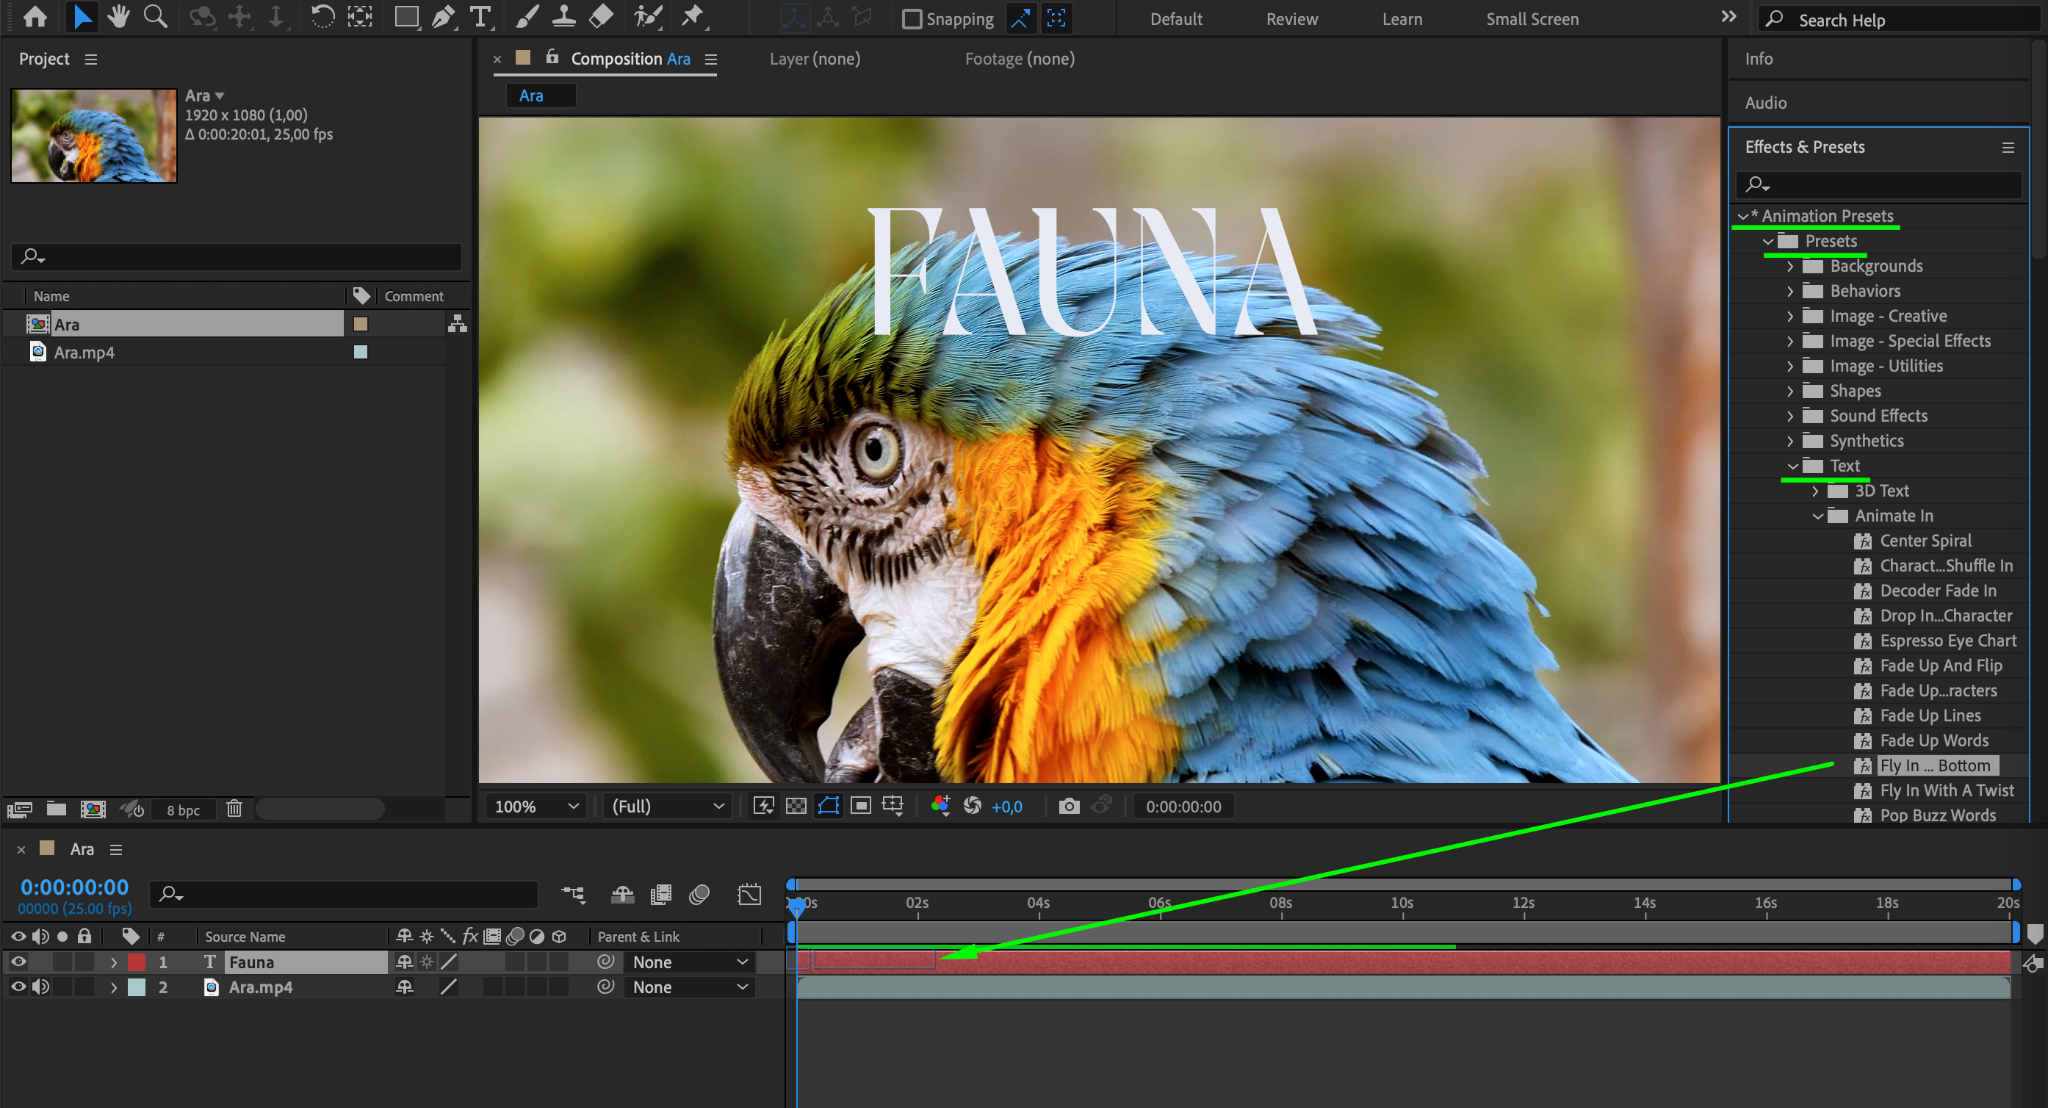Select the Horizontal Type tool
The height and width of the screenshot is (1108, 2048).
pos(481,17)
